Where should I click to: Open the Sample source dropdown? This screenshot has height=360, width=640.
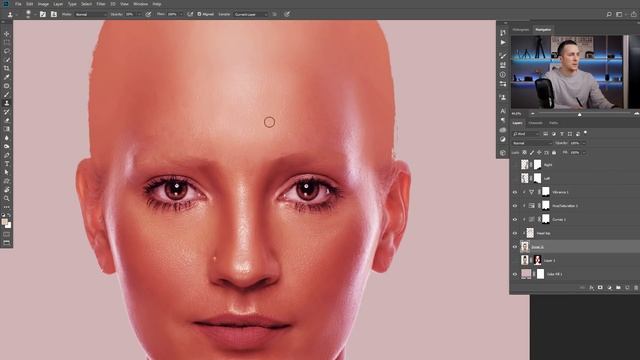[x=251, y=14]
